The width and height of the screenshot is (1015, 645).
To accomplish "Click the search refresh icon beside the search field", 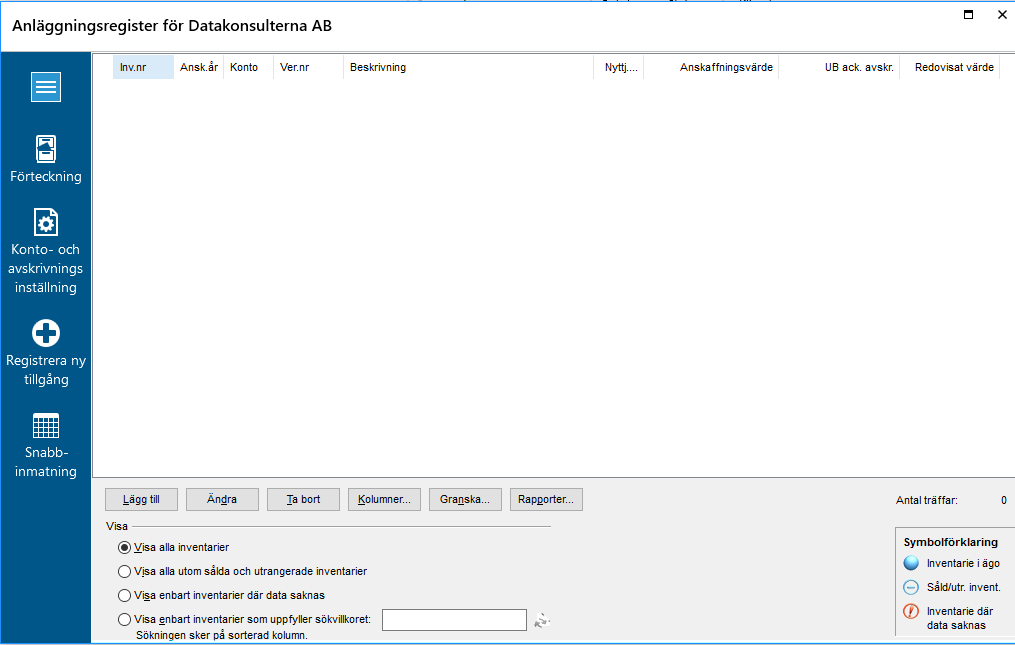I will [542, 620].
